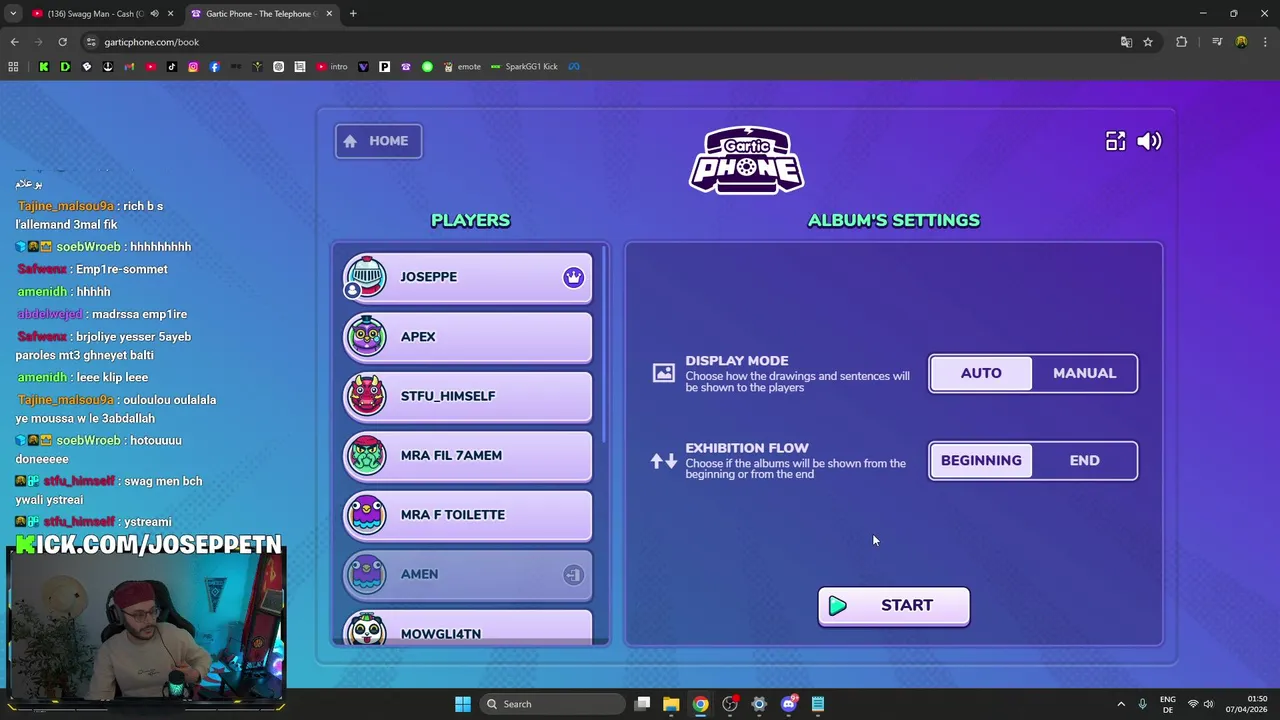Return to lobby with the HOME button
Screen dimensions: 1280x720
[378, 141]
